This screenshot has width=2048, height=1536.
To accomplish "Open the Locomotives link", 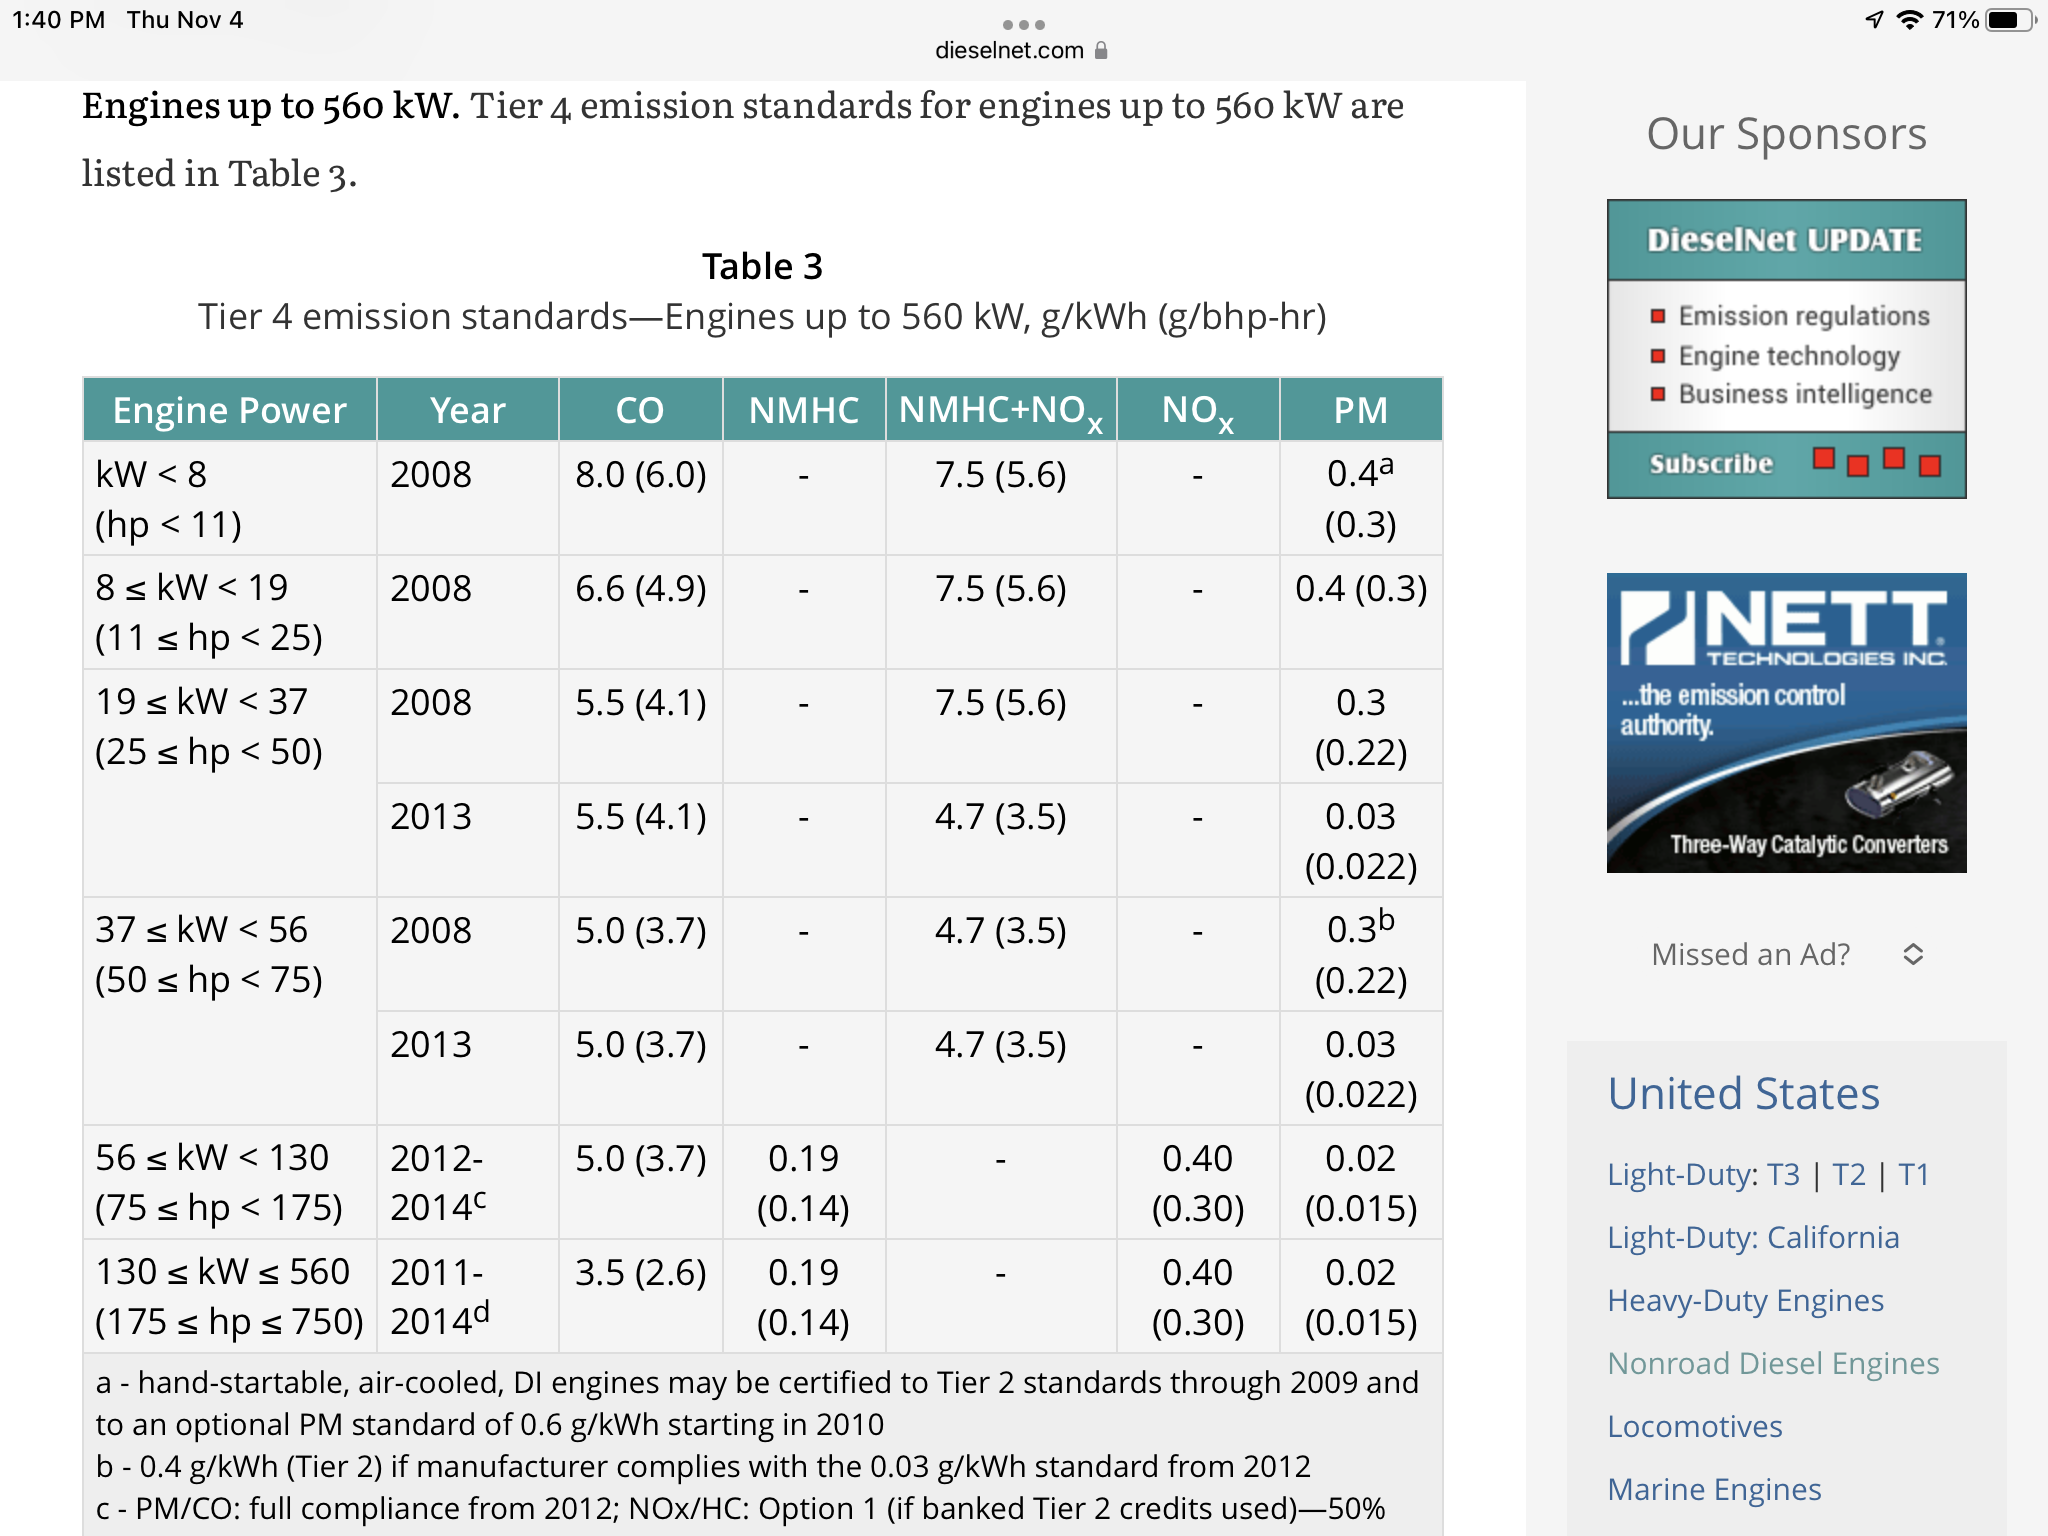I will tap(1695, 1426).
